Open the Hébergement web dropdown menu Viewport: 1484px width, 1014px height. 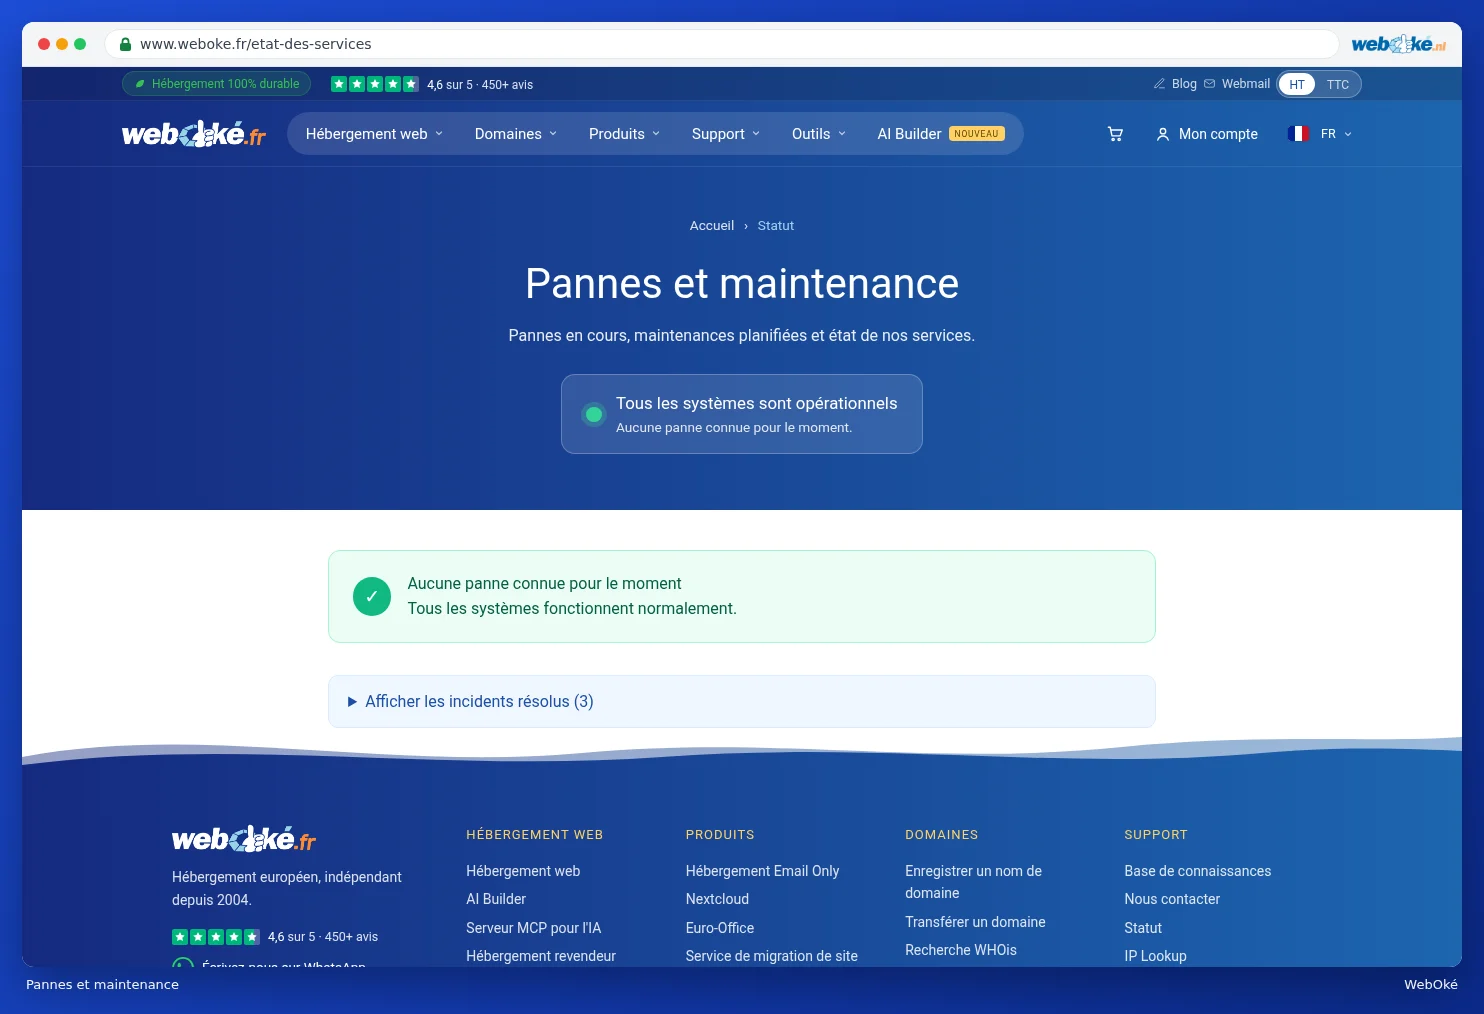click(x=374, y=134)
